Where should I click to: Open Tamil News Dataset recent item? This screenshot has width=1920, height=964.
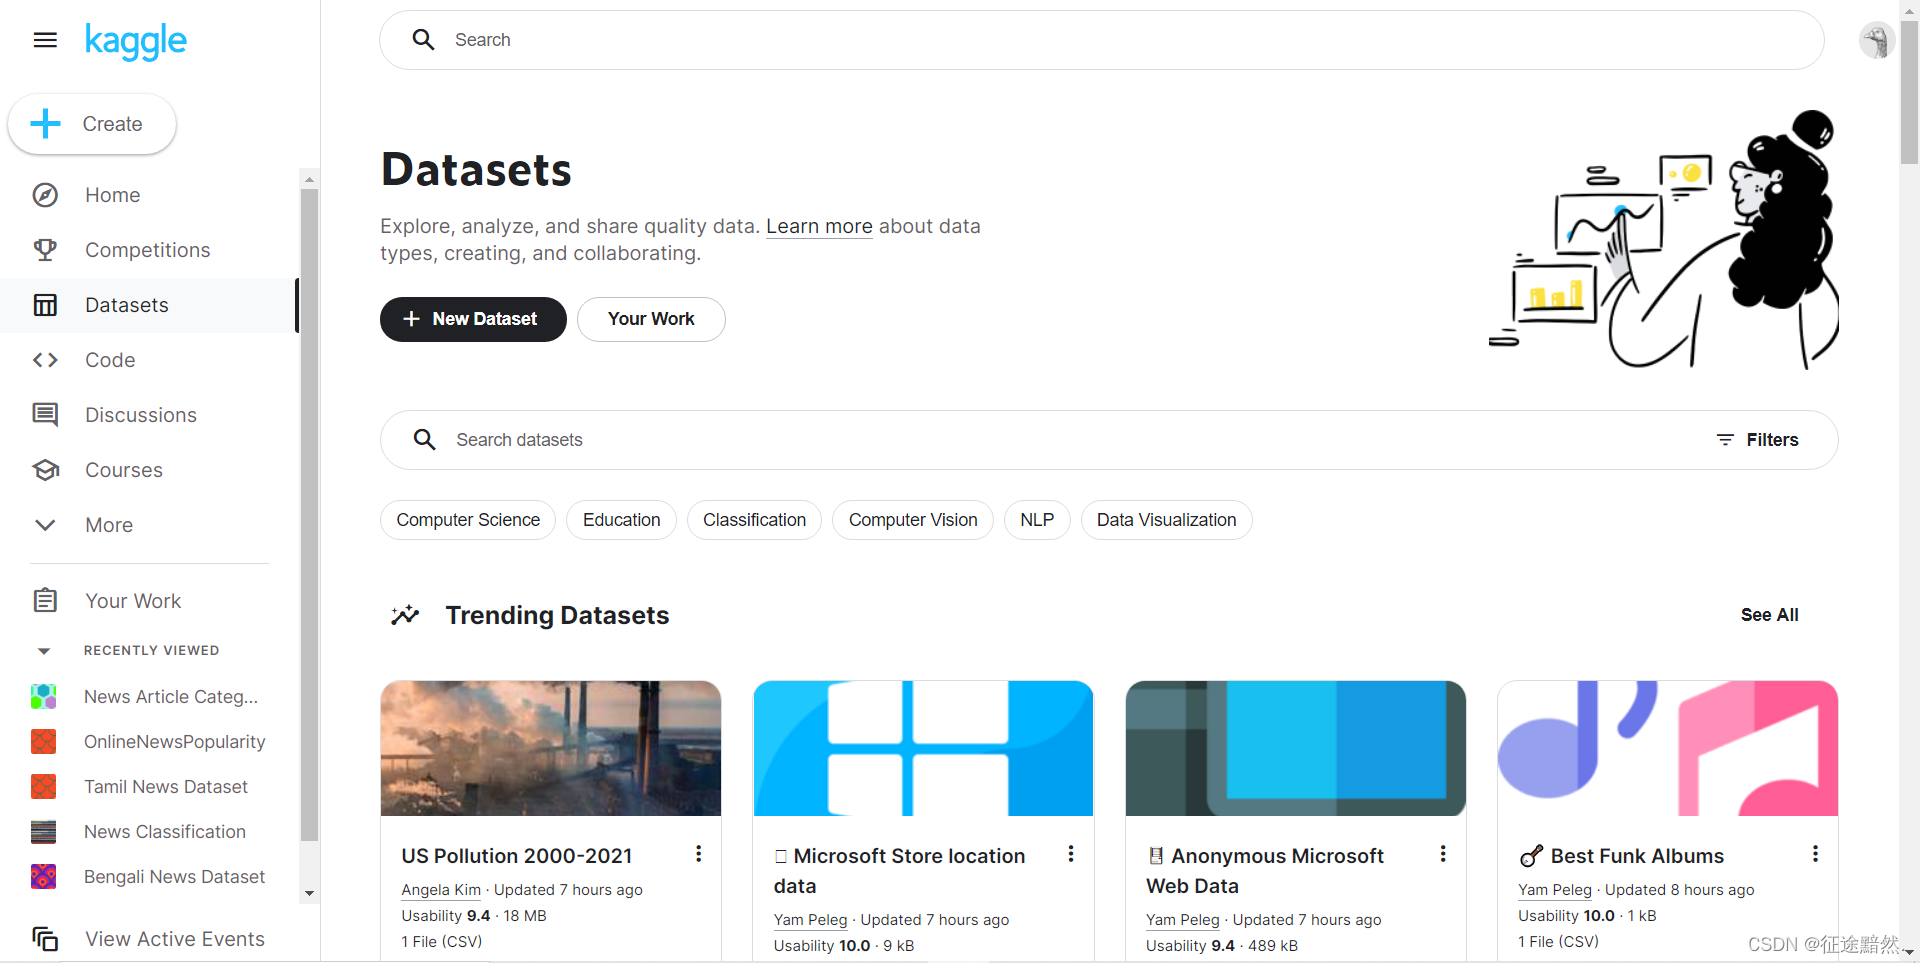coord(148,786)
